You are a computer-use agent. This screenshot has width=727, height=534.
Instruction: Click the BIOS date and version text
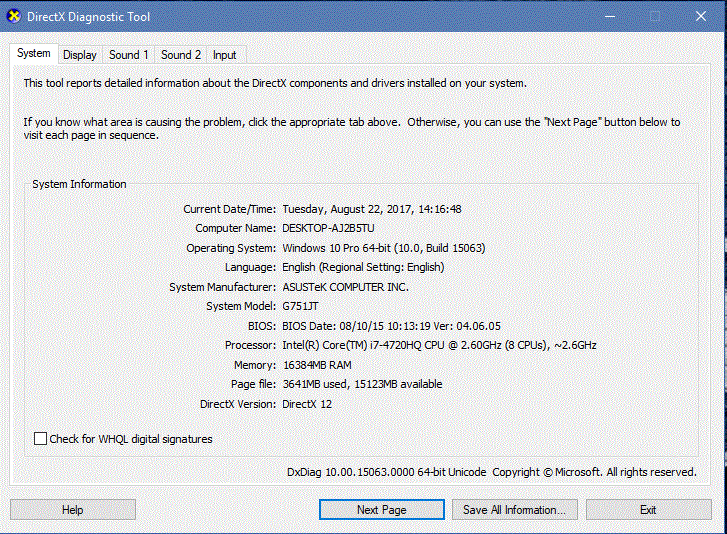(391, 326)
